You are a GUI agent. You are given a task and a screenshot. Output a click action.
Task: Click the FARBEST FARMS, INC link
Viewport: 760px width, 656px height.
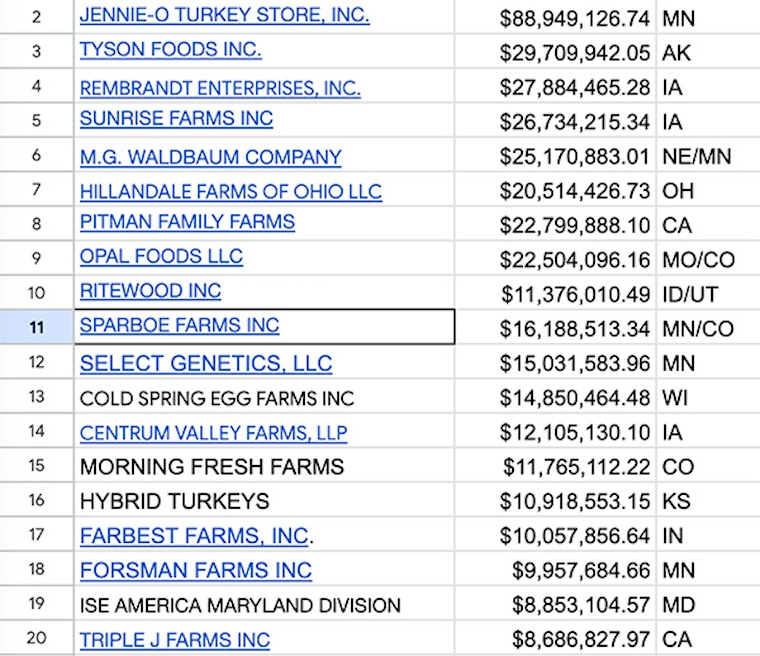point(194,536)
